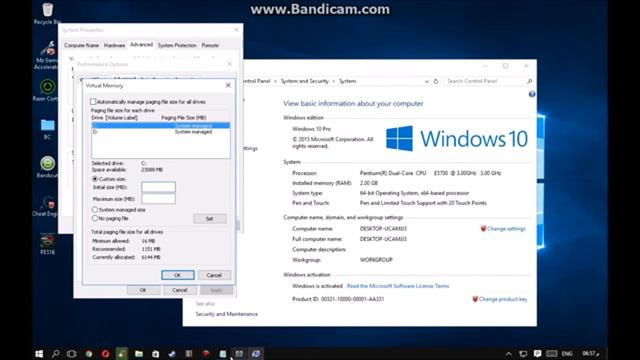Open the Bandicut desktop shortcut
640x360 pixels.
pos(47,167)
